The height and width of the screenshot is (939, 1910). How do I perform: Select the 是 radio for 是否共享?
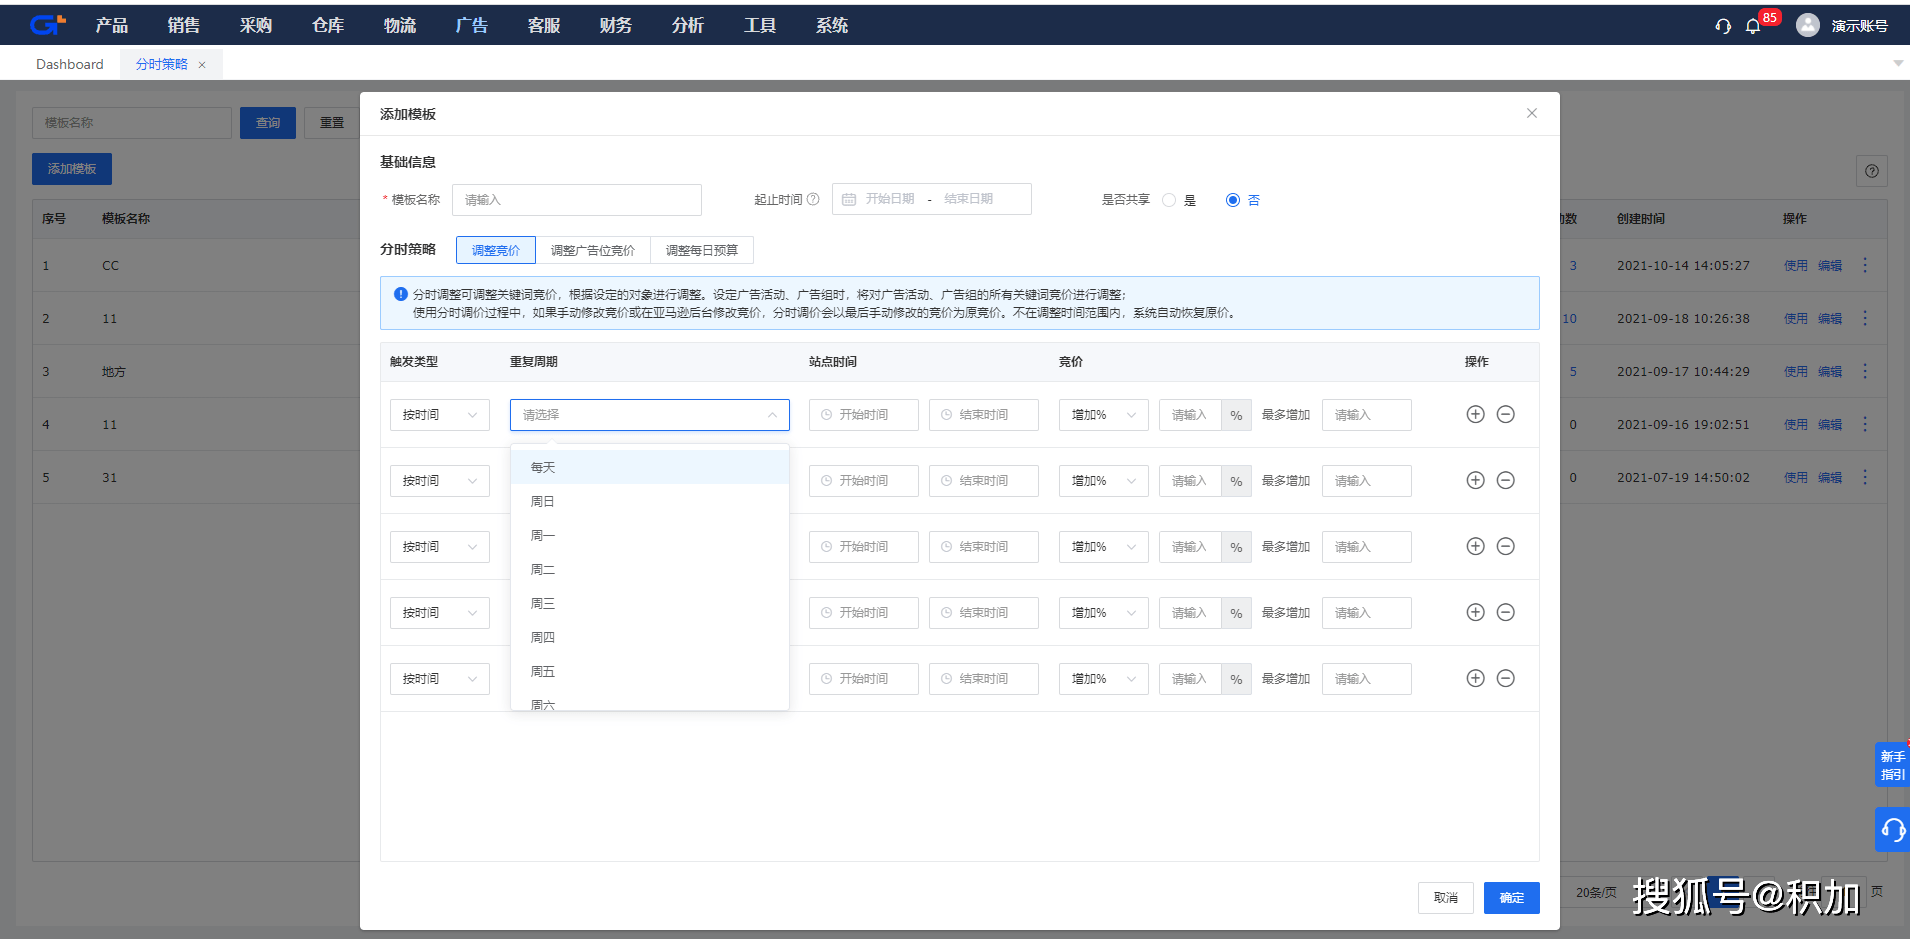pos(1170,199)
